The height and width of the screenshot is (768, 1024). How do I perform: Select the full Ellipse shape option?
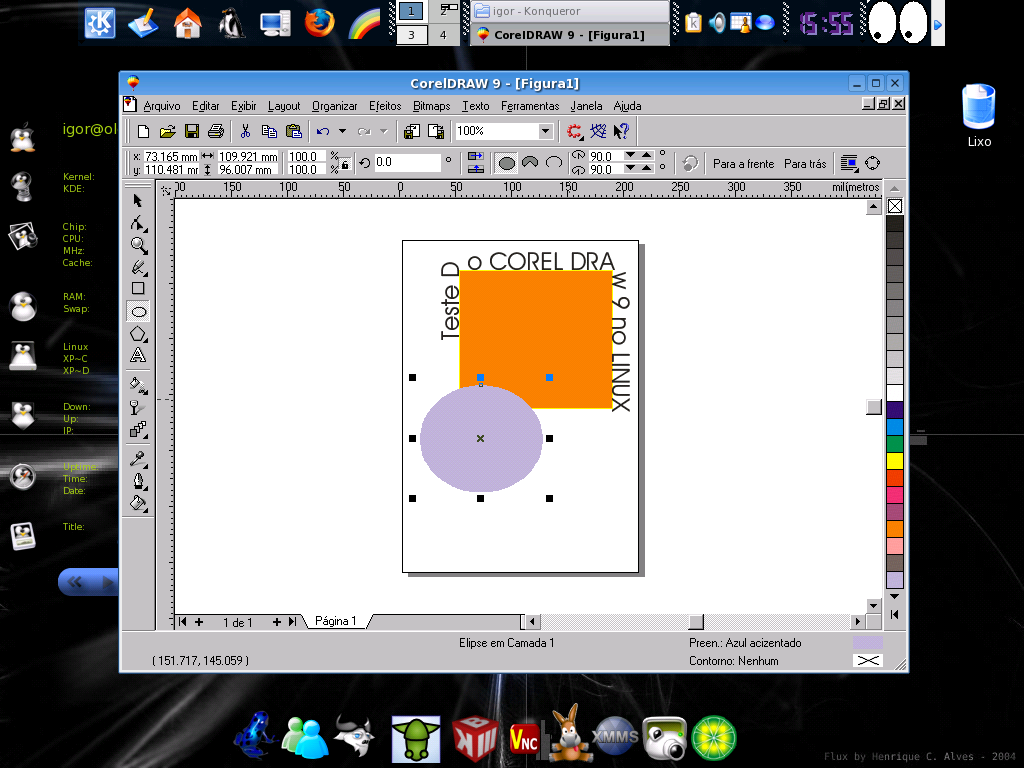pyautogui.click(x=506, y=163)
